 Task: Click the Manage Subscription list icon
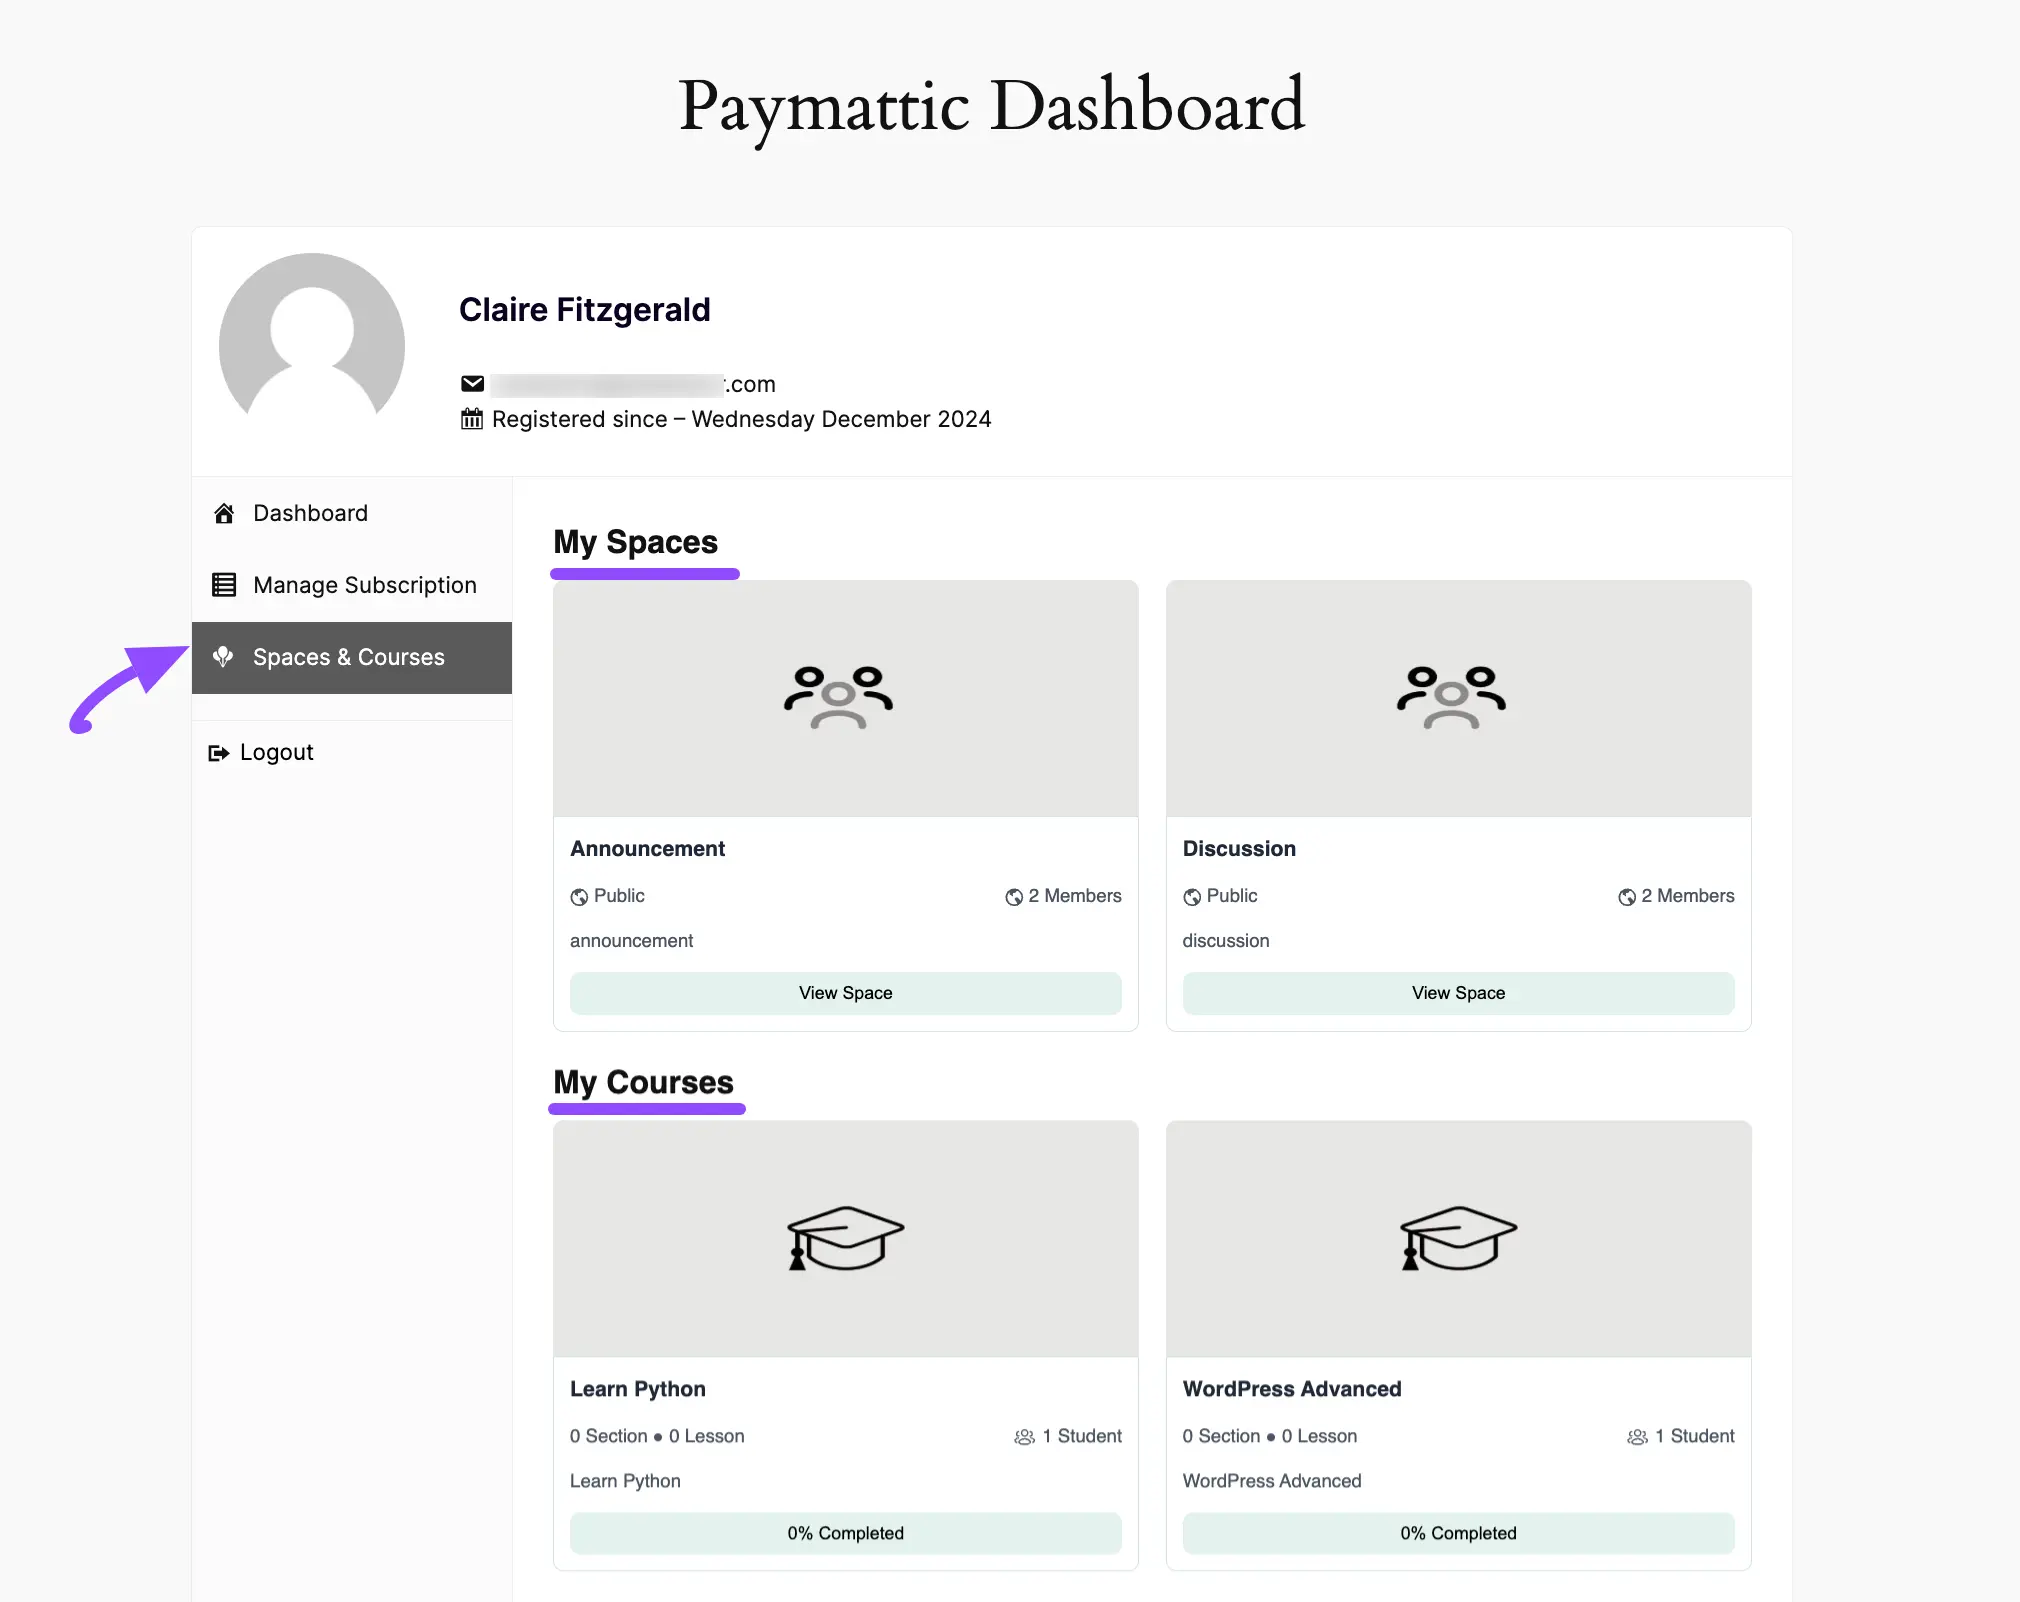coord(224,585)
